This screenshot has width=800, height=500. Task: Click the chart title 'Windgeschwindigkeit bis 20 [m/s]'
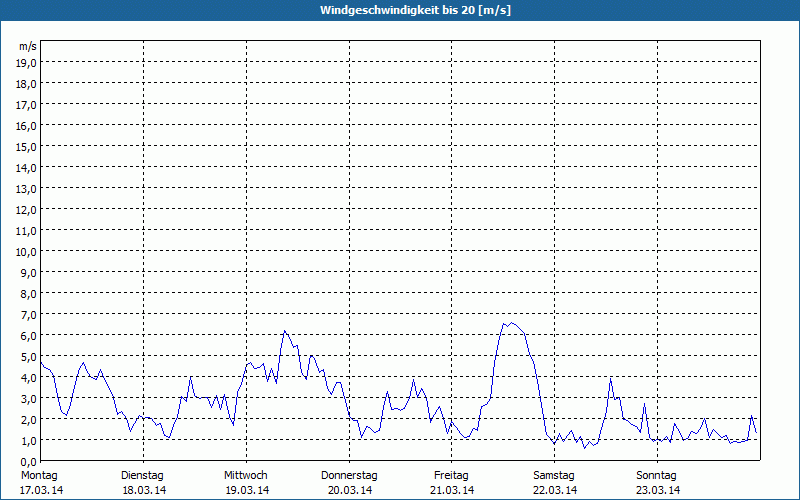pyautogui.click(x=415, y=10)
